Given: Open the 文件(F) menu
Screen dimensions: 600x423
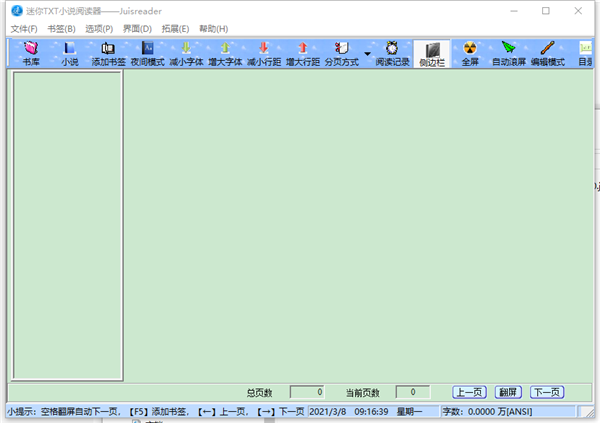Looking at the screenshot, I should tap(24, 29).
